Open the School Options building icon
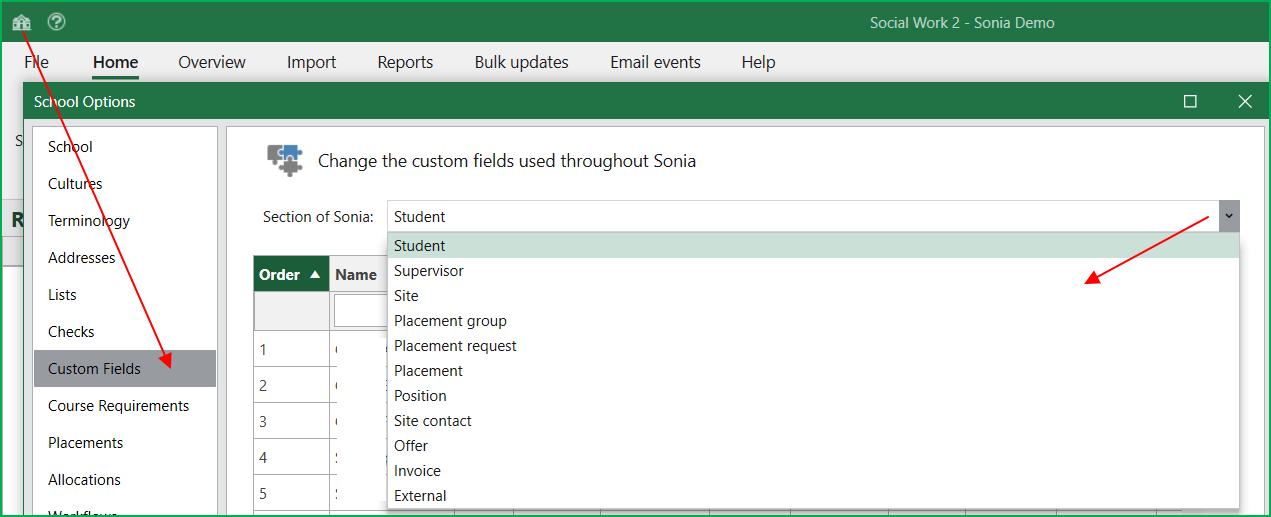1271x517 pixels. (x=21, y=21)
